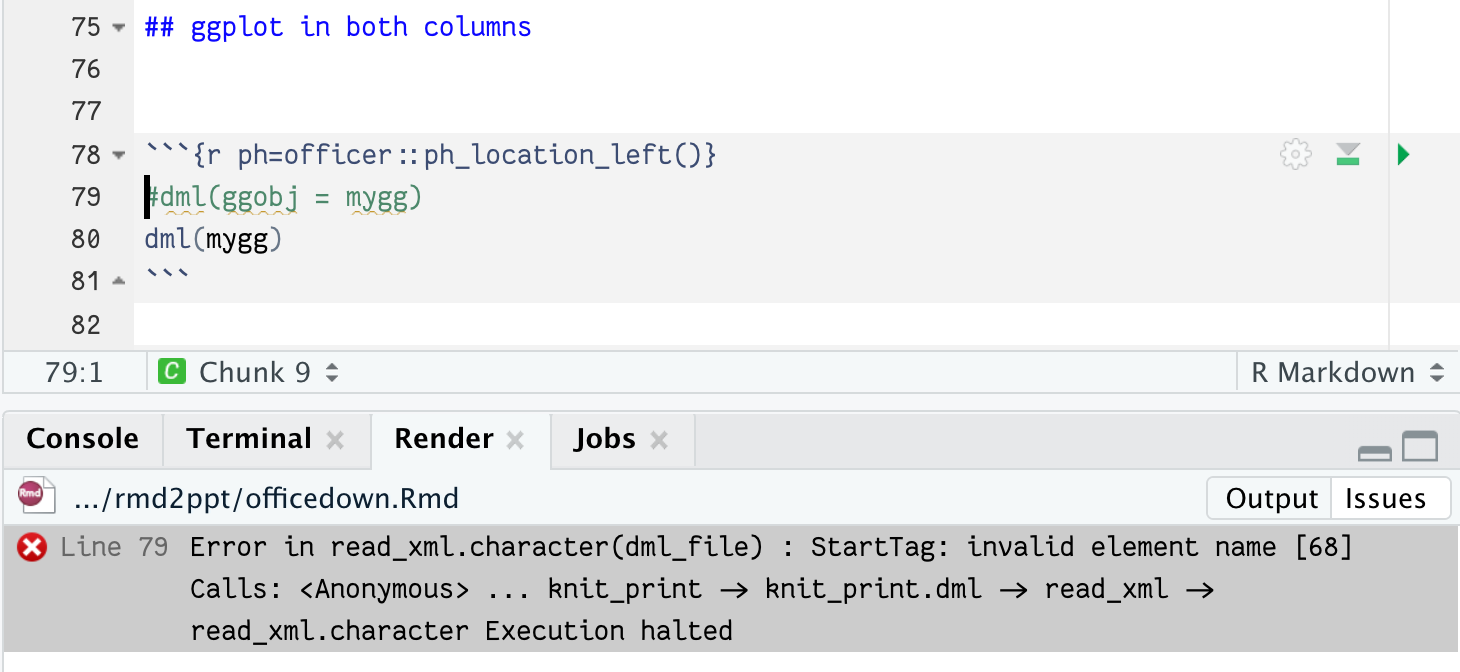Open chunk 78 options gear icon
This screenshot has height=672, width=1460.
pos(1296,155)
